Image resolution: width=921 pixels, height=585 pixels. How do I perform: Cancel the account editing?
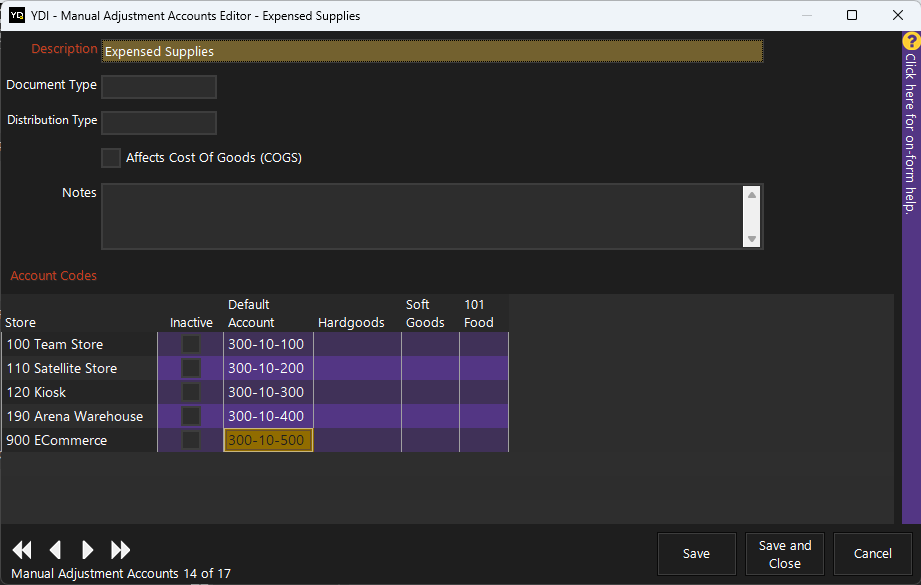872,554
